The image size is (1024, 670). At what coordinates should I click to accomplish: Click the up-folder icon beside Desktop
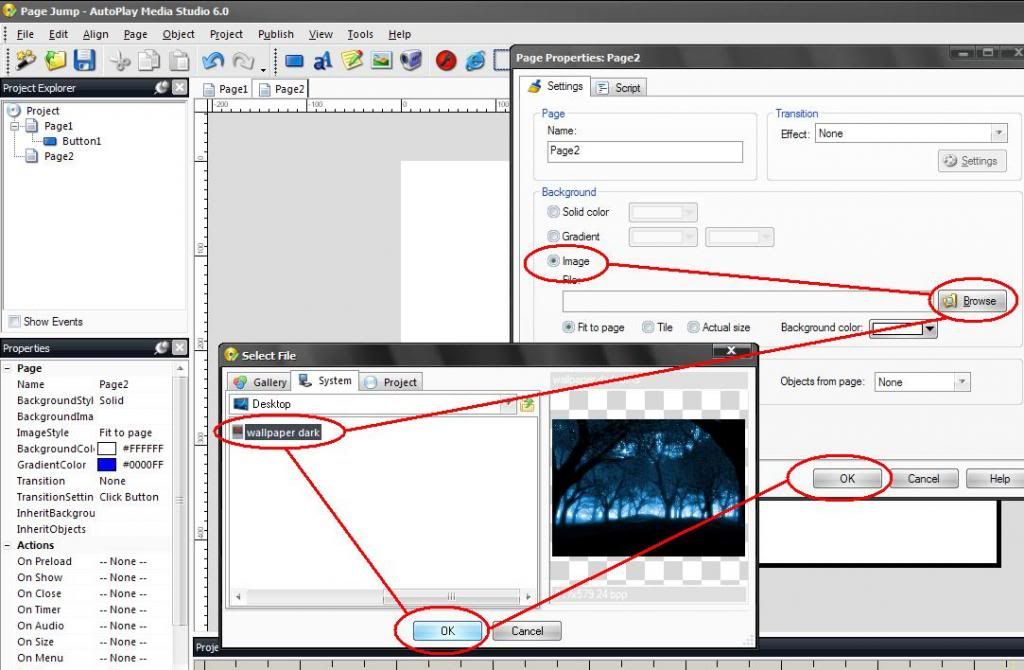pyautogui.click(x=527, y=404)
